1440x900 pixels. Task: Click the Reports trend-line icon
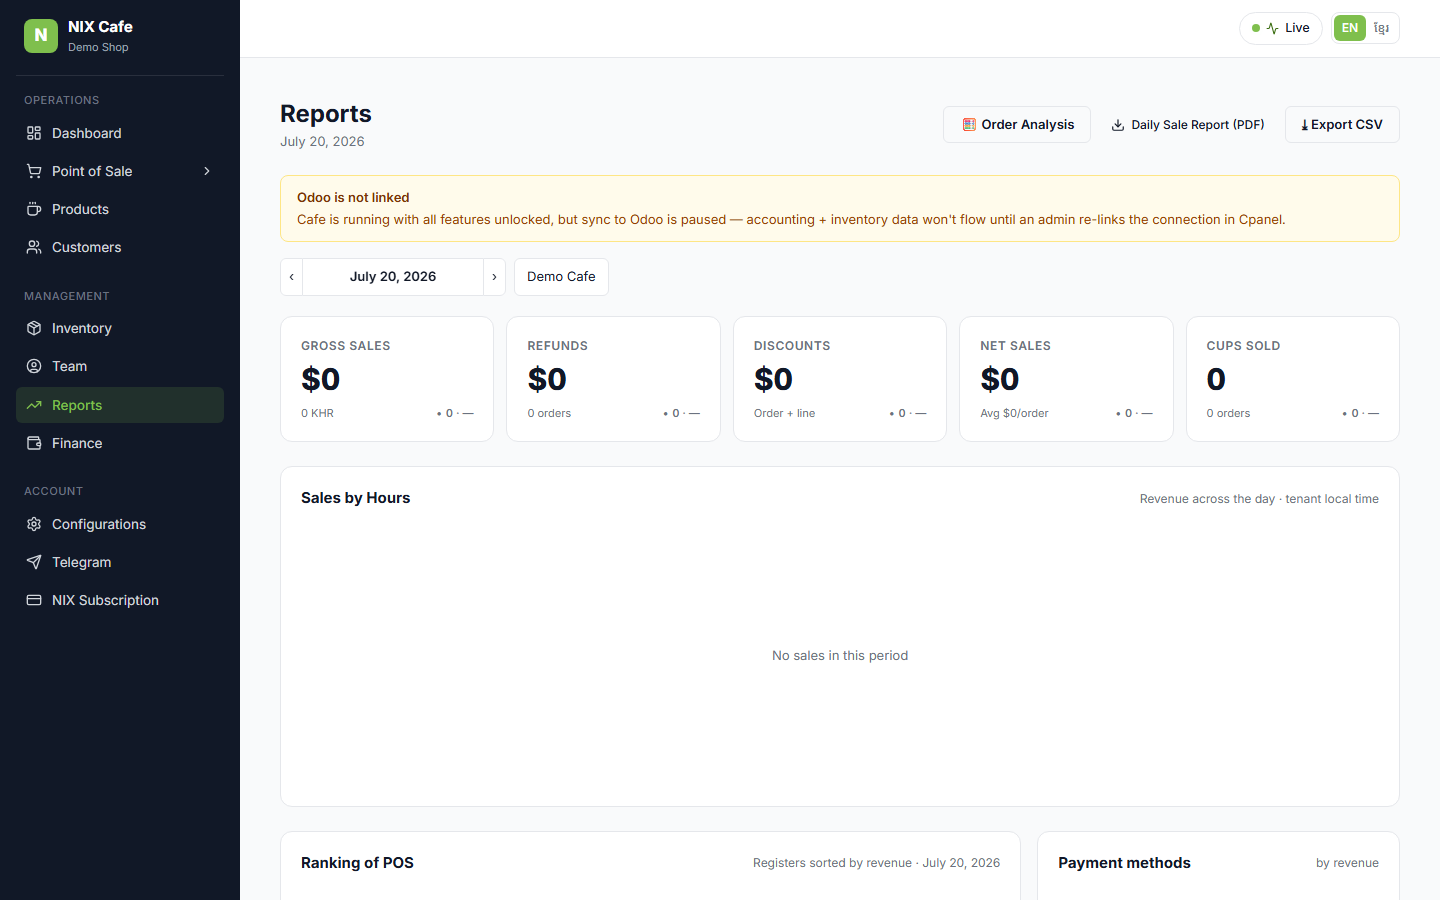34,405
